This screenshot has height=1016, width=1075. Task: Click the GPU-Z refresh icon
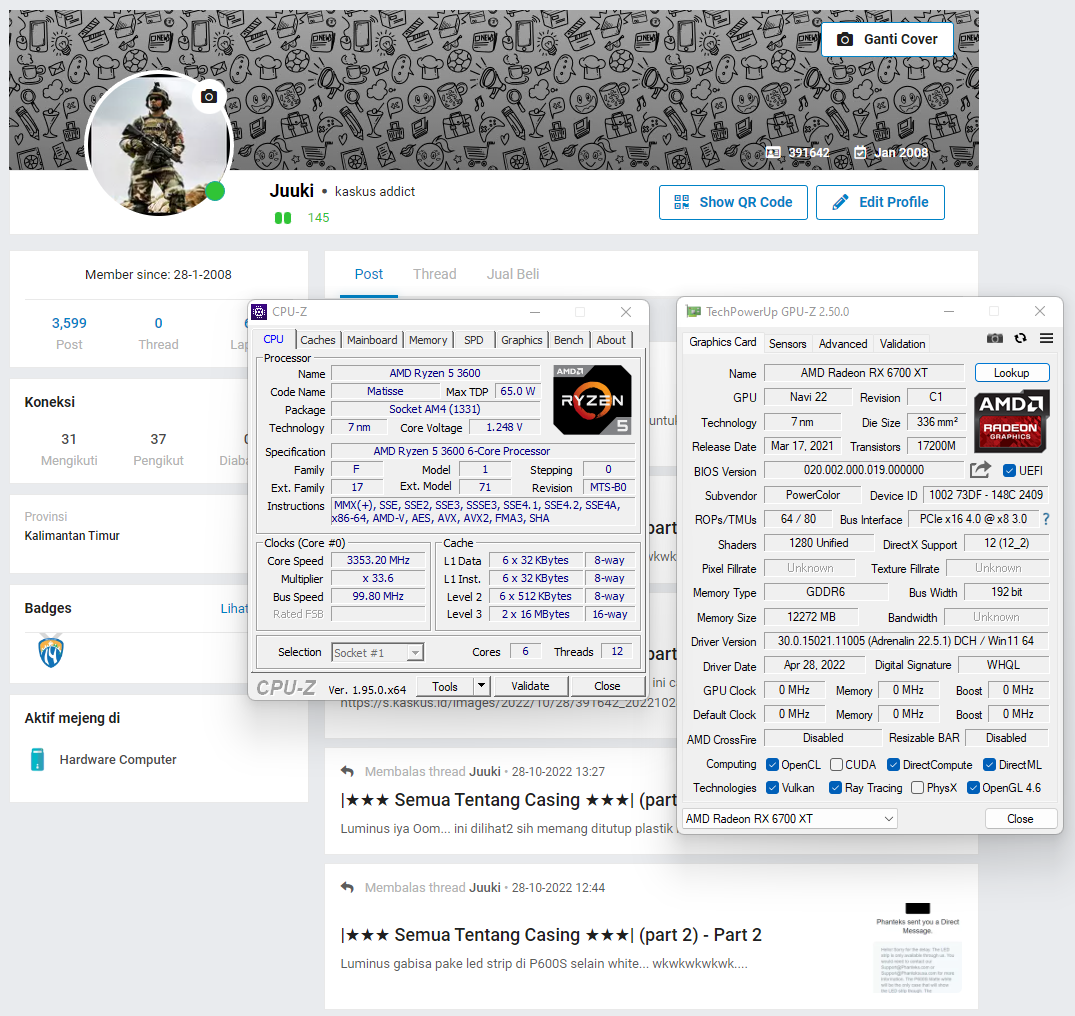point(1021,338)
